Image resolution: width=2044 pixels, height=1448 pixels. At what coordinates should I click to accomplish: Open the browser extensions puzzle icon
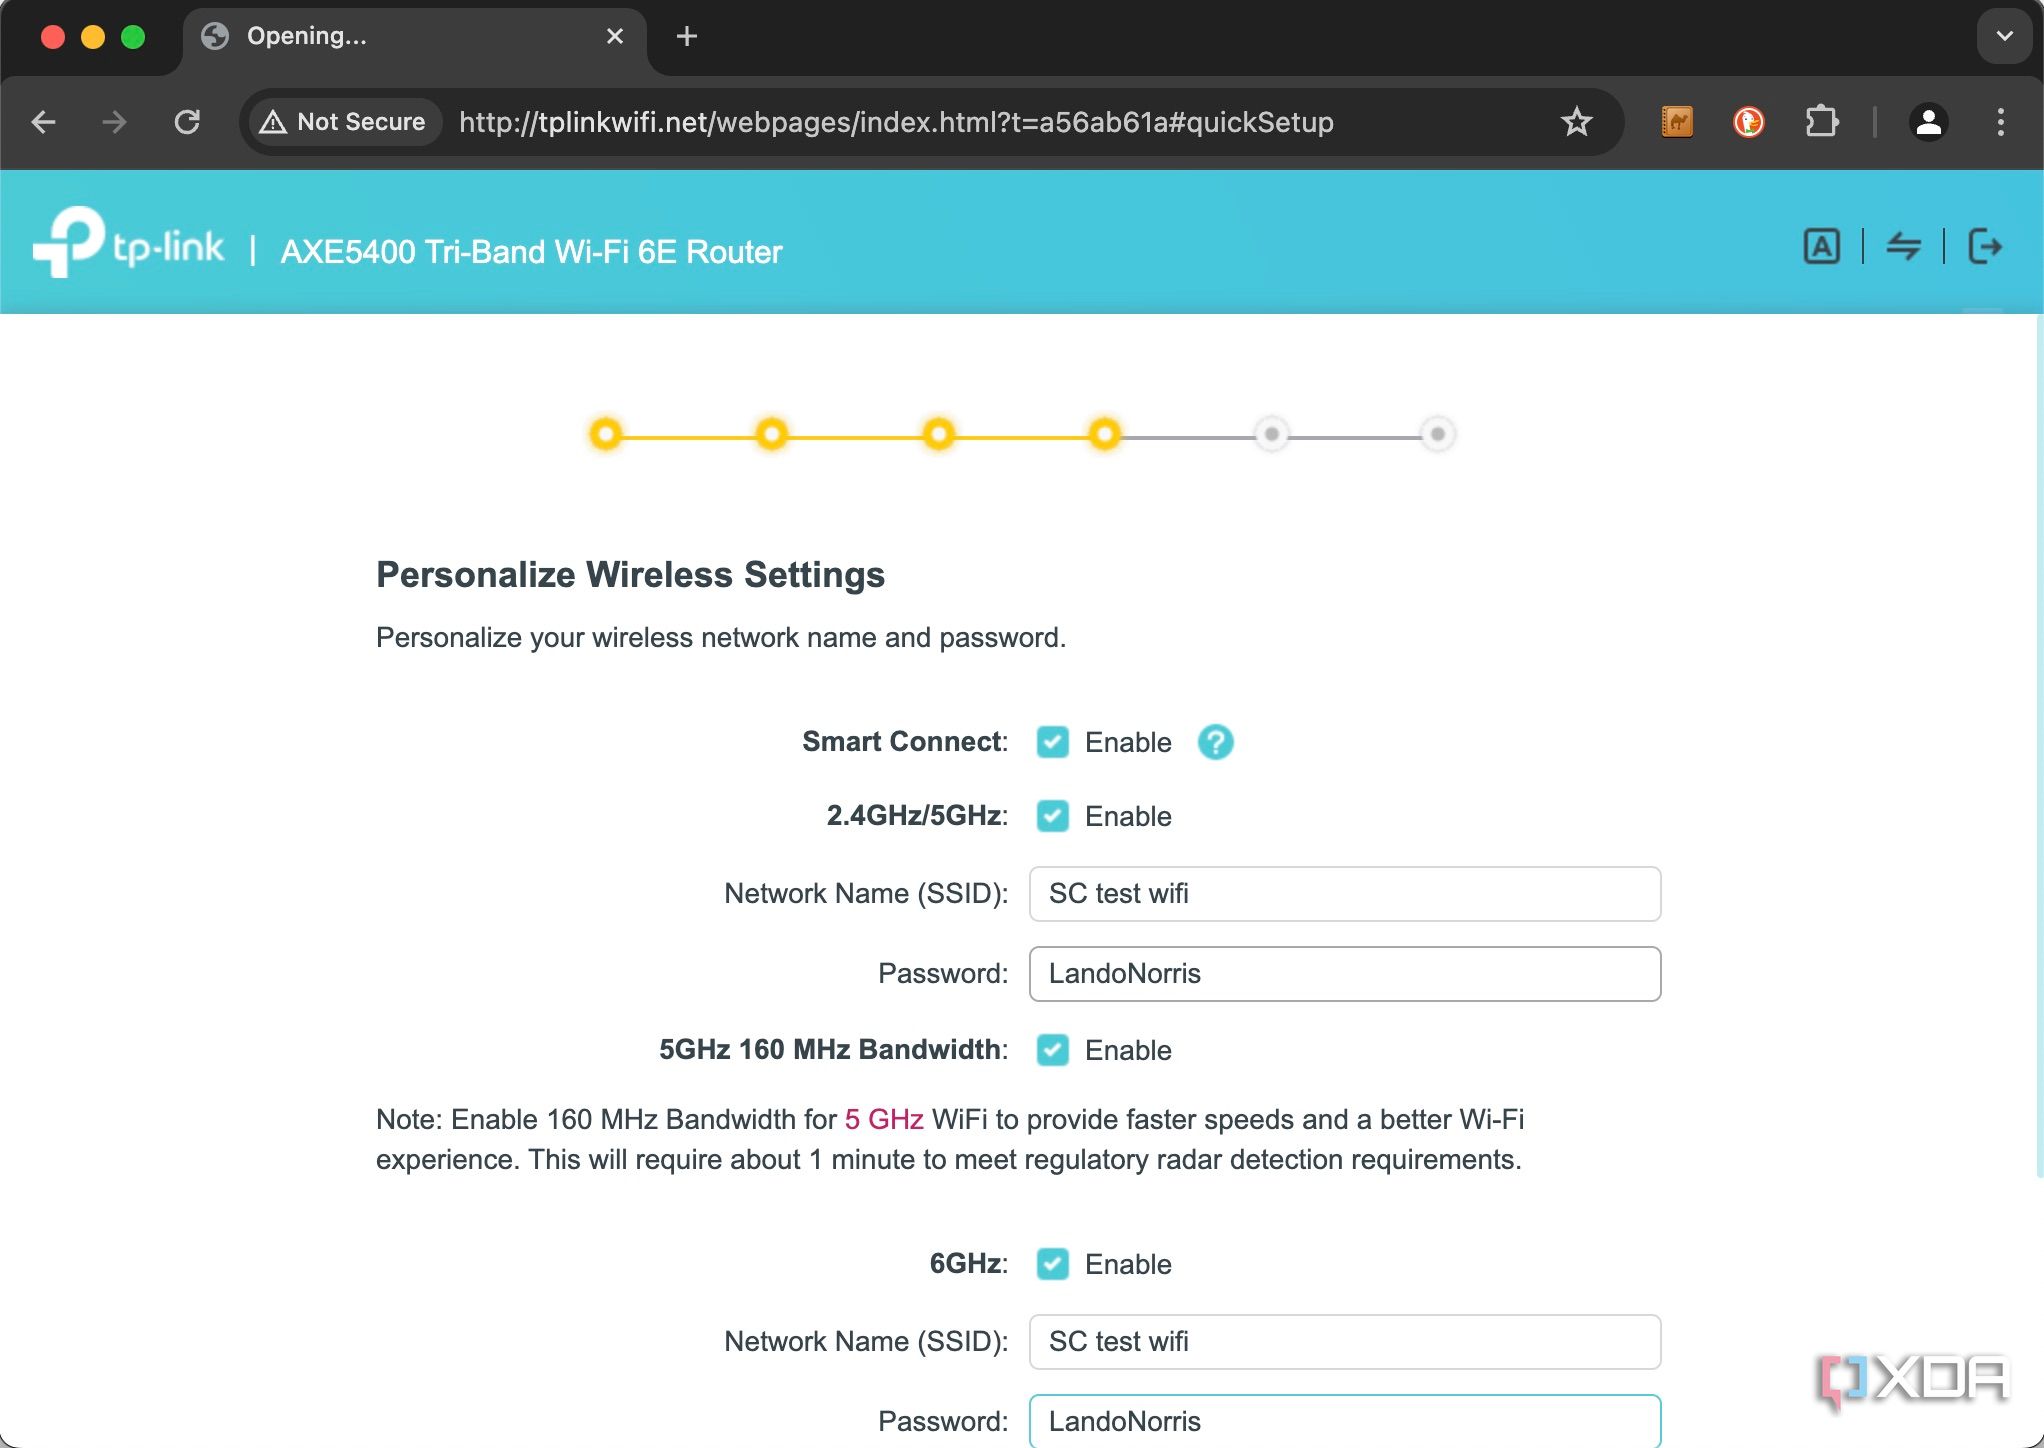1821,122
